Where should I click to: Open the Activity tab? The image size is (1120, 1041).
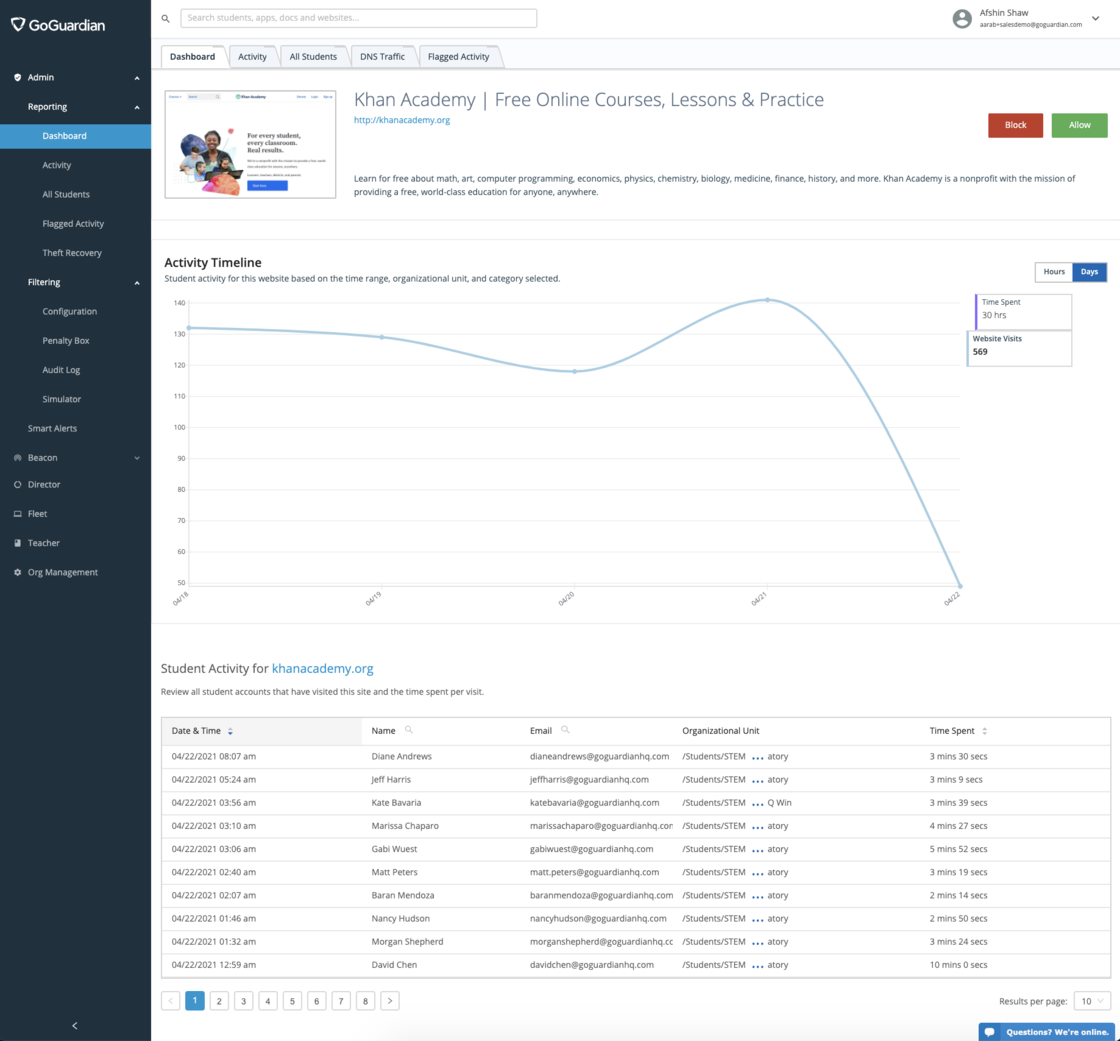click(x=252, y=56)
